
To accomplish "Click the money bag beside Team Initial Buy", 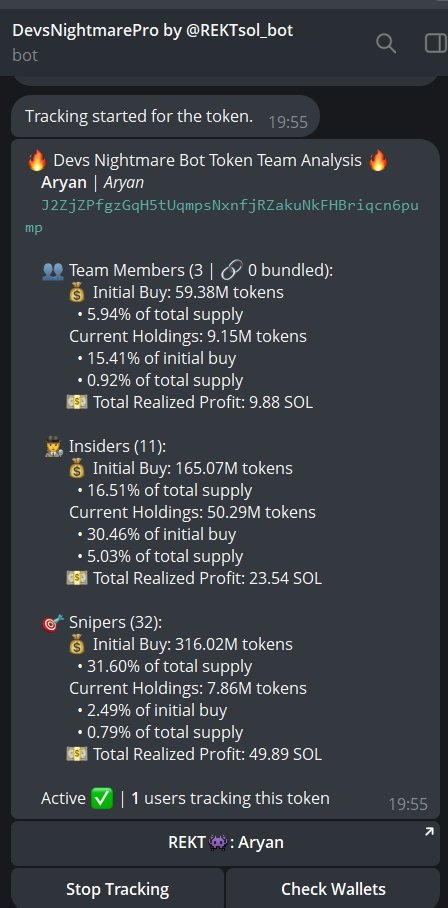I will [76, 292].
